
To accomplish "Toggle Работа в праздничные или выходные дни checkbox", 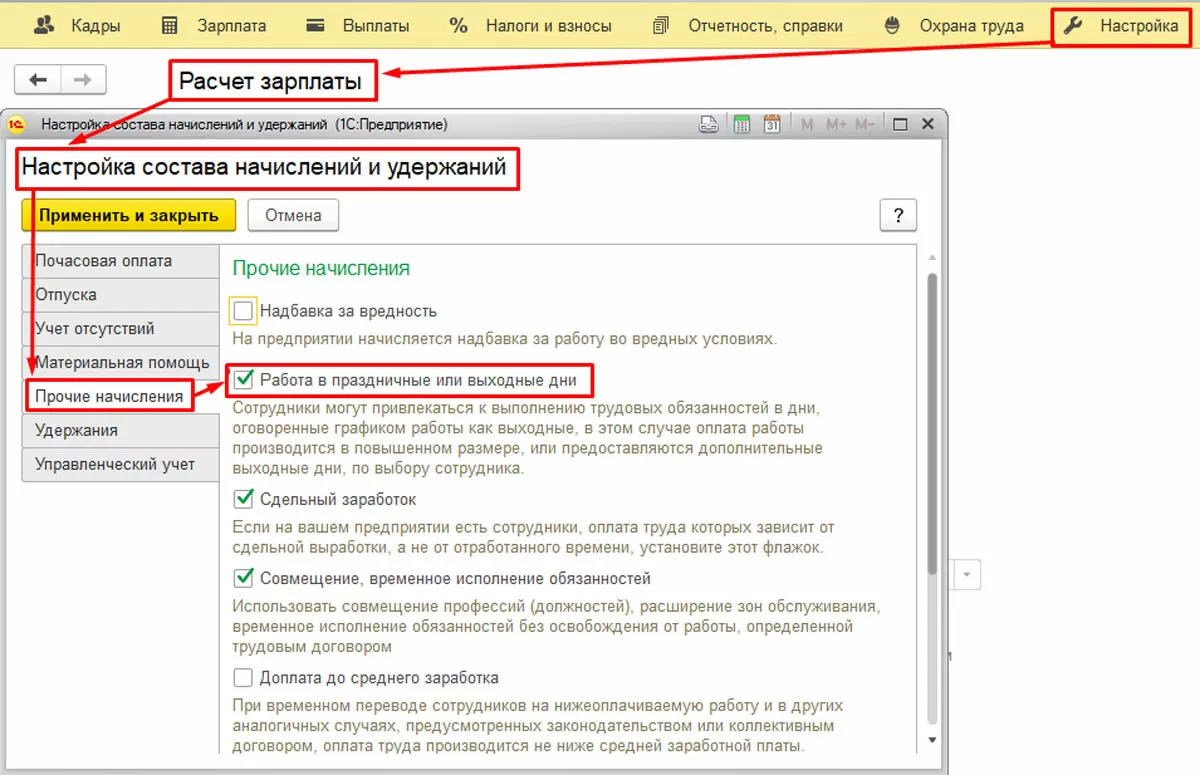I will [x=243, y=380].
